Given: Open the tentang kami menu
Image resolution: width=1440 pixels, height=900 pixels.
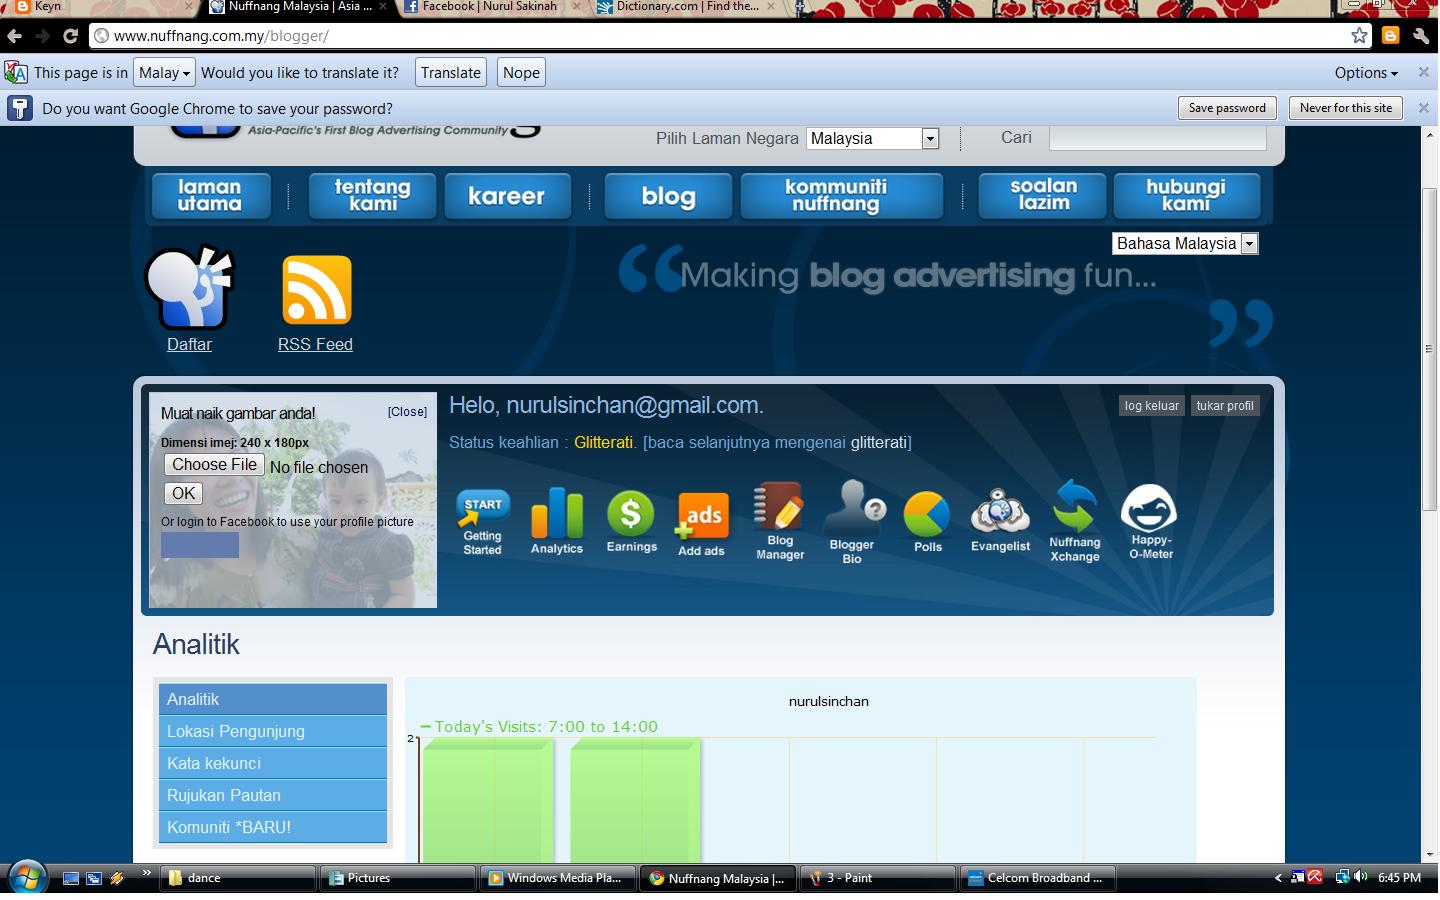Looking at the screenshot, I should (372, 195).
